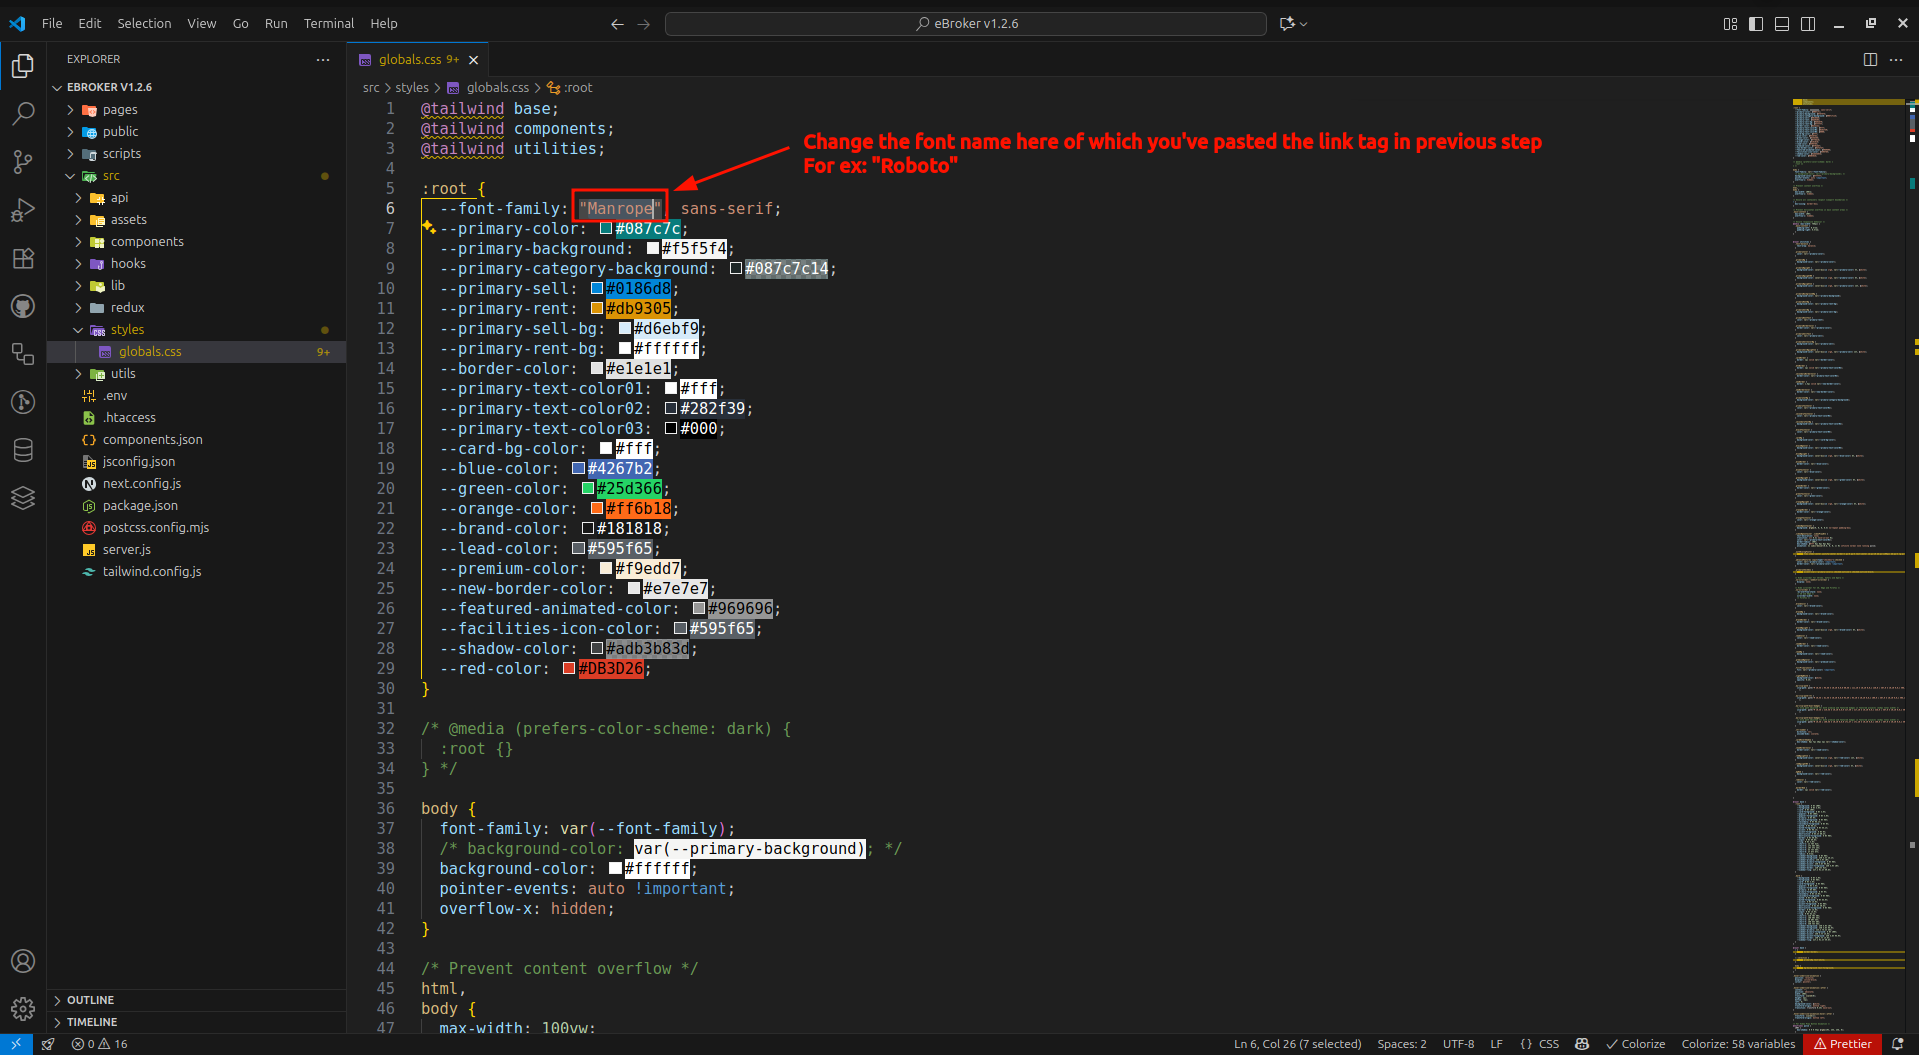Viewport: 1919px width, 1055px height.
Task: Click the eBroker v1.2.6 command search box
Action: 966,24
